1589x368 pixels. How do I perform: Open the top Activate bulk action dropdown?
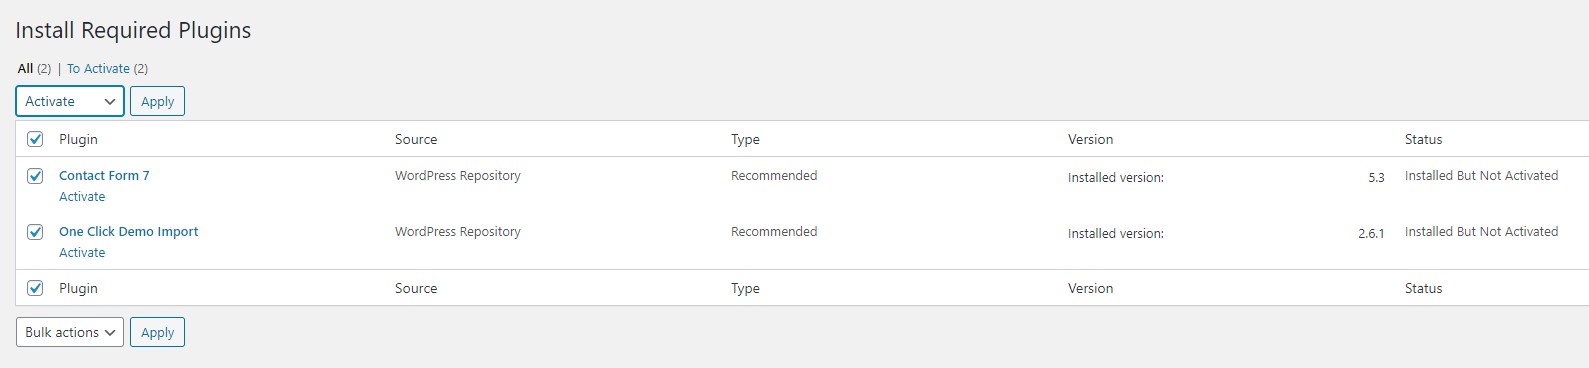tap(70, 101)
